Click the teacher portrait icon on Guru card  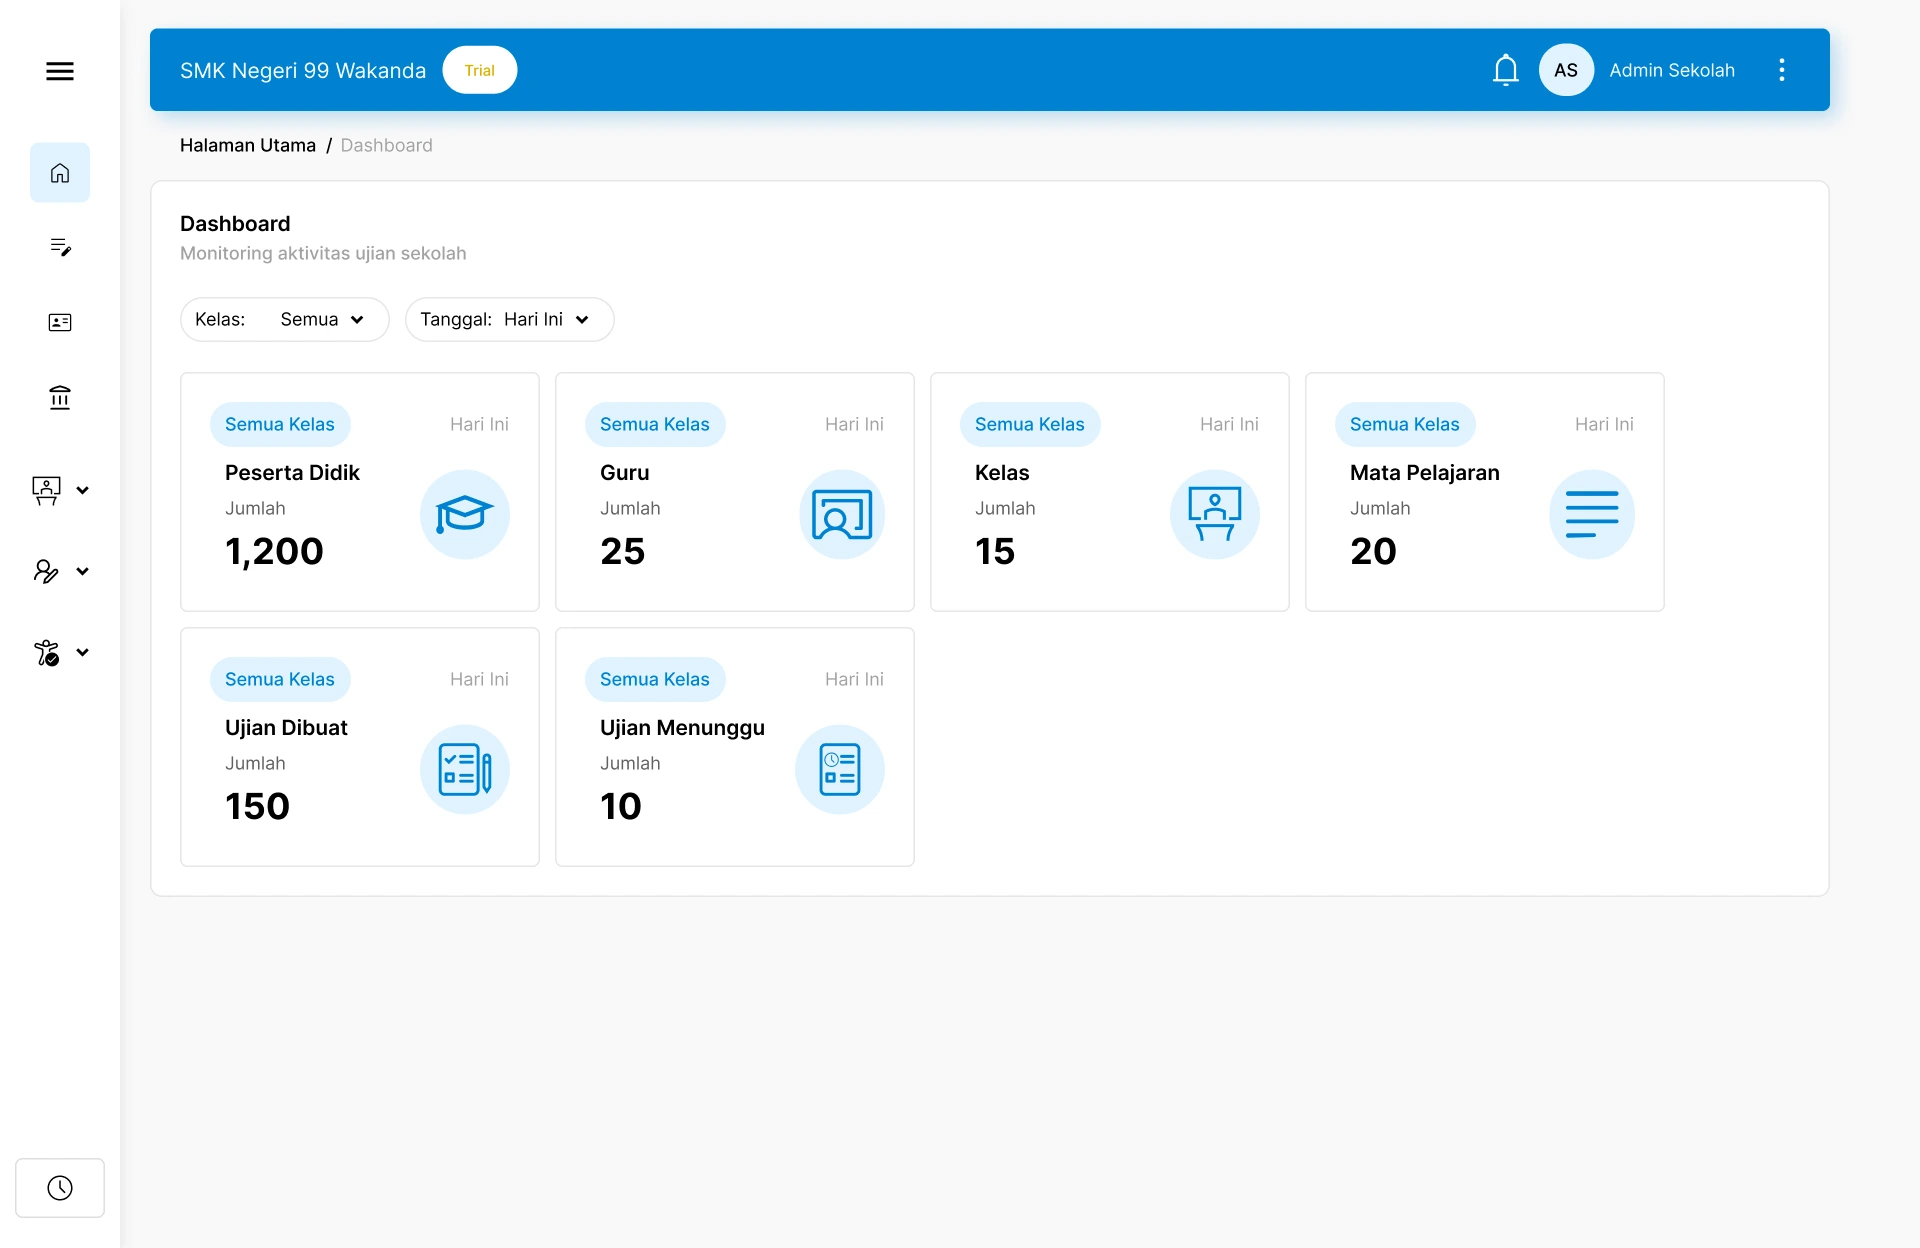click(x=842, y=515)
